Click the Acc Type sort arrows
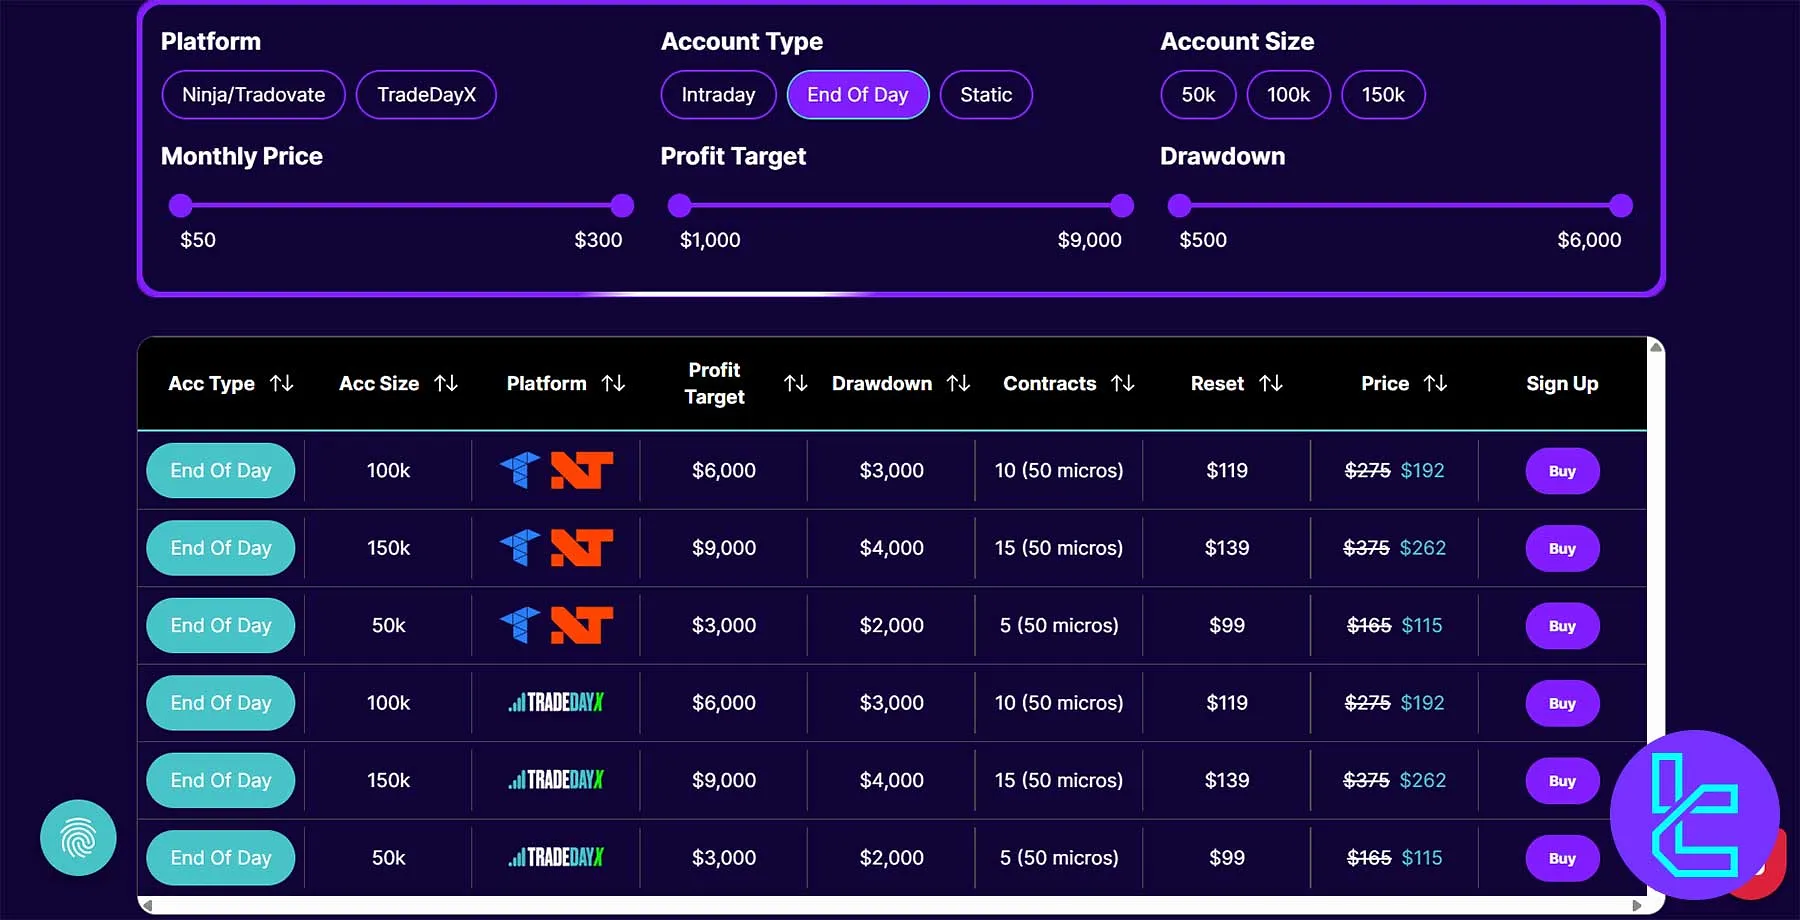The width and height of the screenshot is (1800, 920). coord(282,383)
